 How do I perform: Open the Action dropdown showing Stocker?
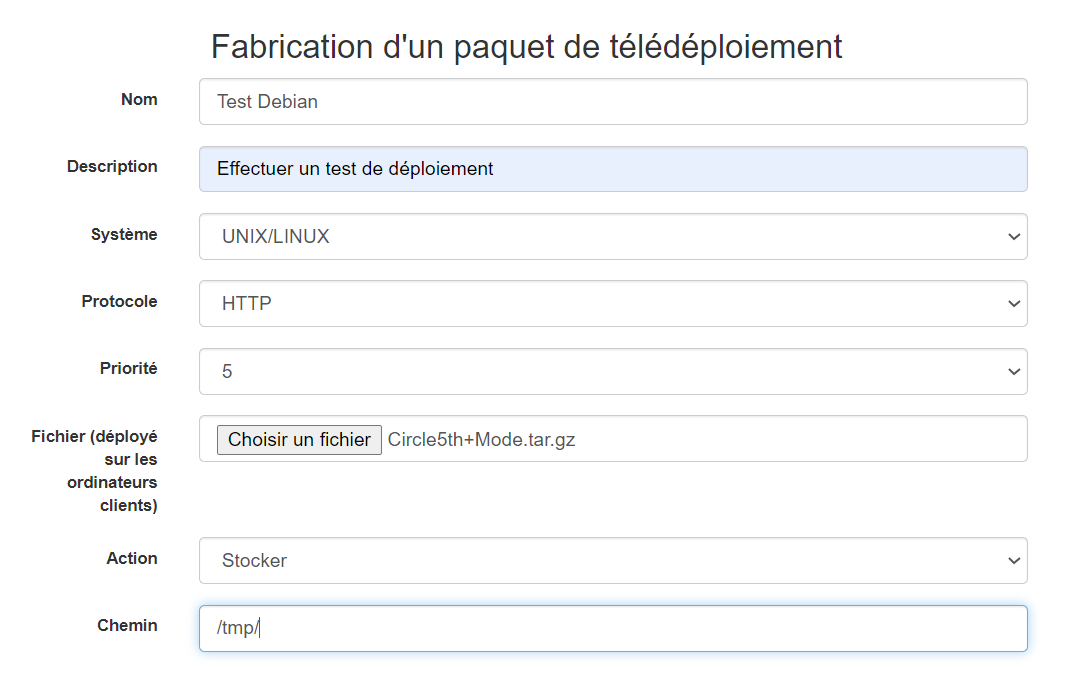click(x=613, y=560)
